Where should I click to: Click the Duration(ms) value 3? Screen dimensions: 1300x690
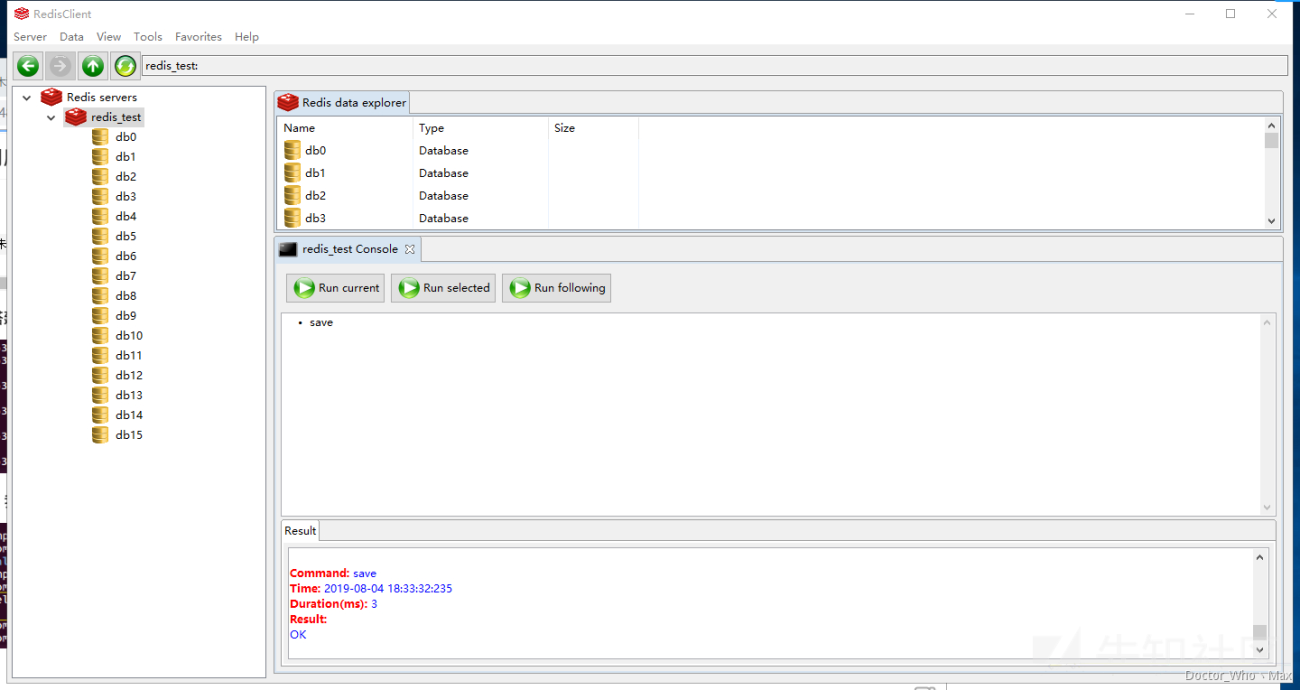pyautogui.click(x=374, y=604)
